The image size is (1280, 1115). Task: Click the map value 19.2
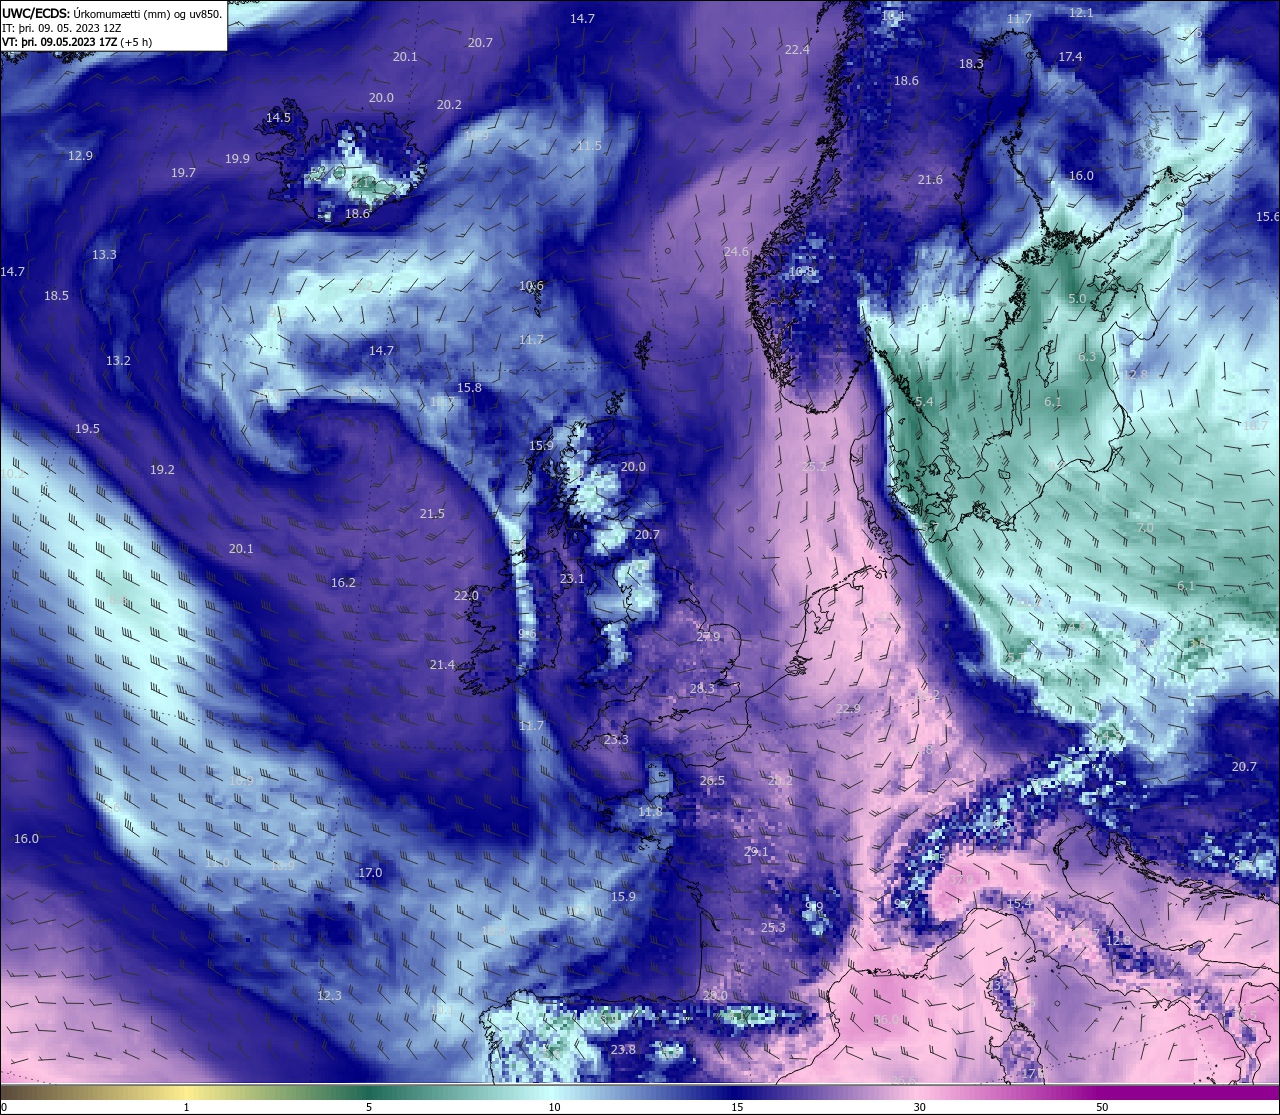[x=162, y=470]
